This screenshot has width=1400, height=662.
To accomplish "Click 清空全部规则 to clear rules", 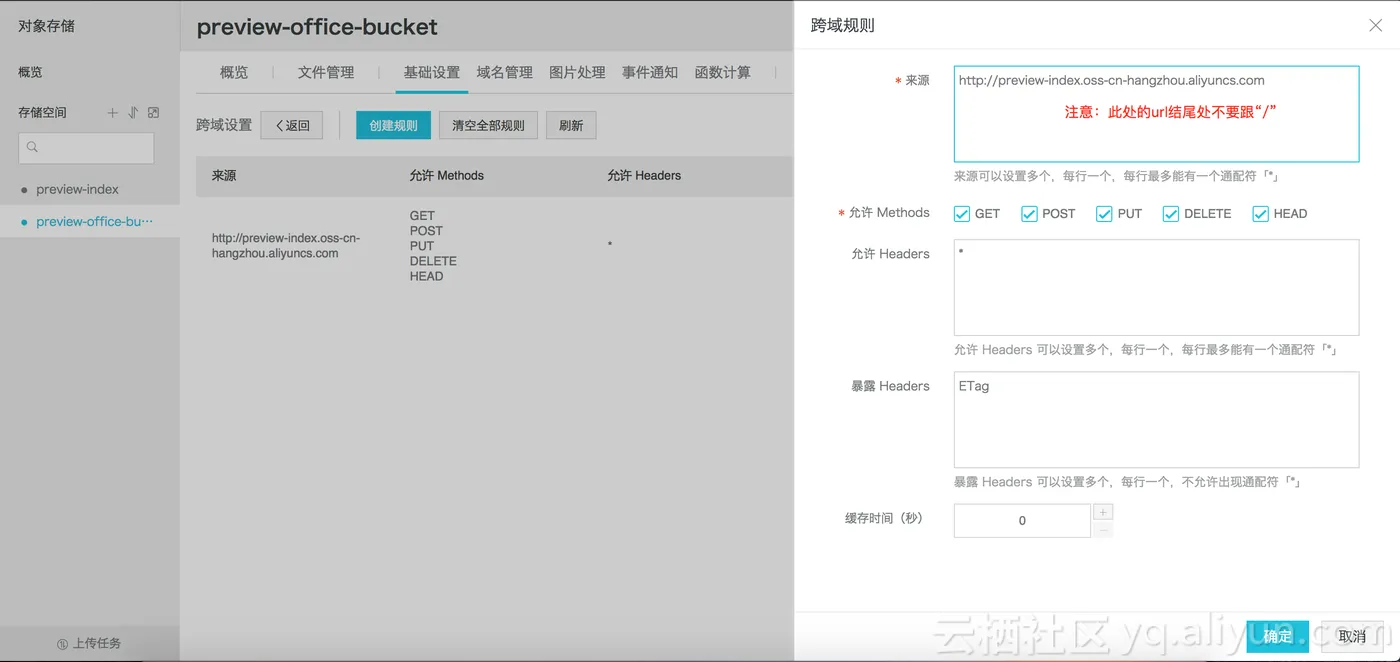I will tap(489, 125).
